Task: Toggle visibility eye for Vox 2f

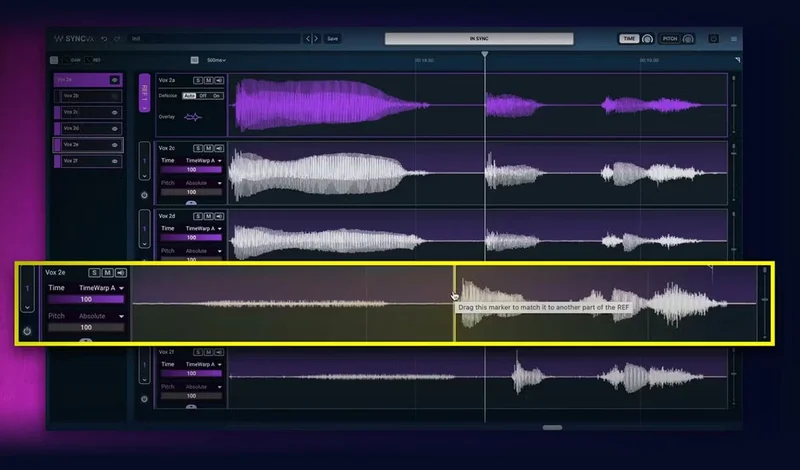Action: (115, 162)
